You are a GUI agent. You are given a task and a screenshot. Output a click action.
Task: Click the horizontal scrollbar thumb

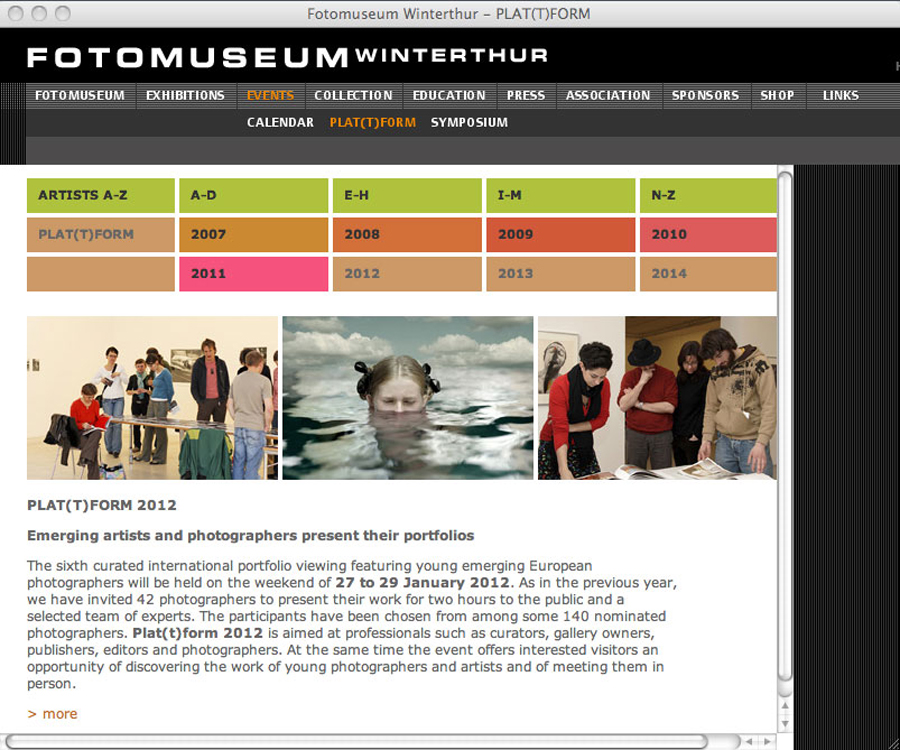pyautogui.click(x=356, y=741)
